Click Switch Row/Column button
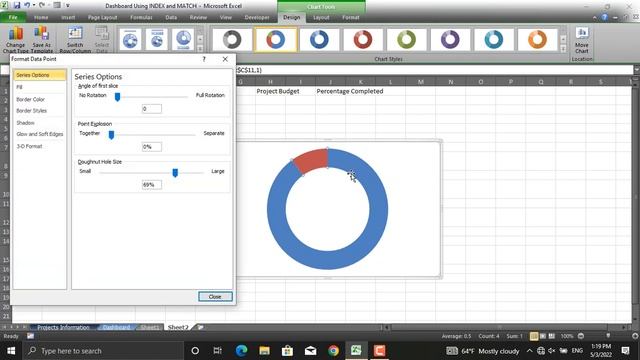Screen dimensions: 640x360 point(75,39)
